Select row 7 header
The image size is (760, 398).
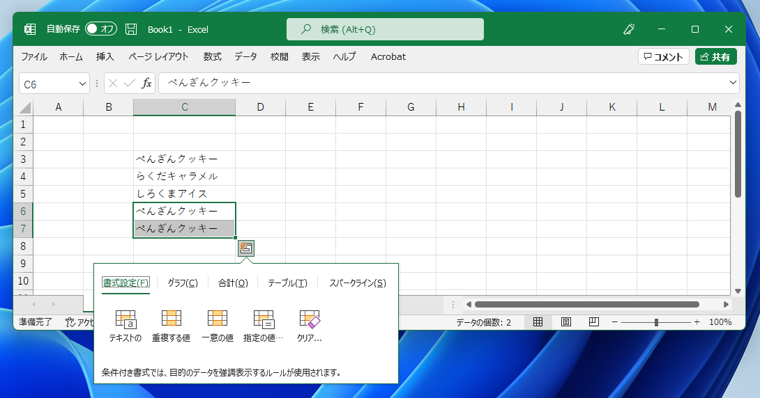tap(23, 228)
